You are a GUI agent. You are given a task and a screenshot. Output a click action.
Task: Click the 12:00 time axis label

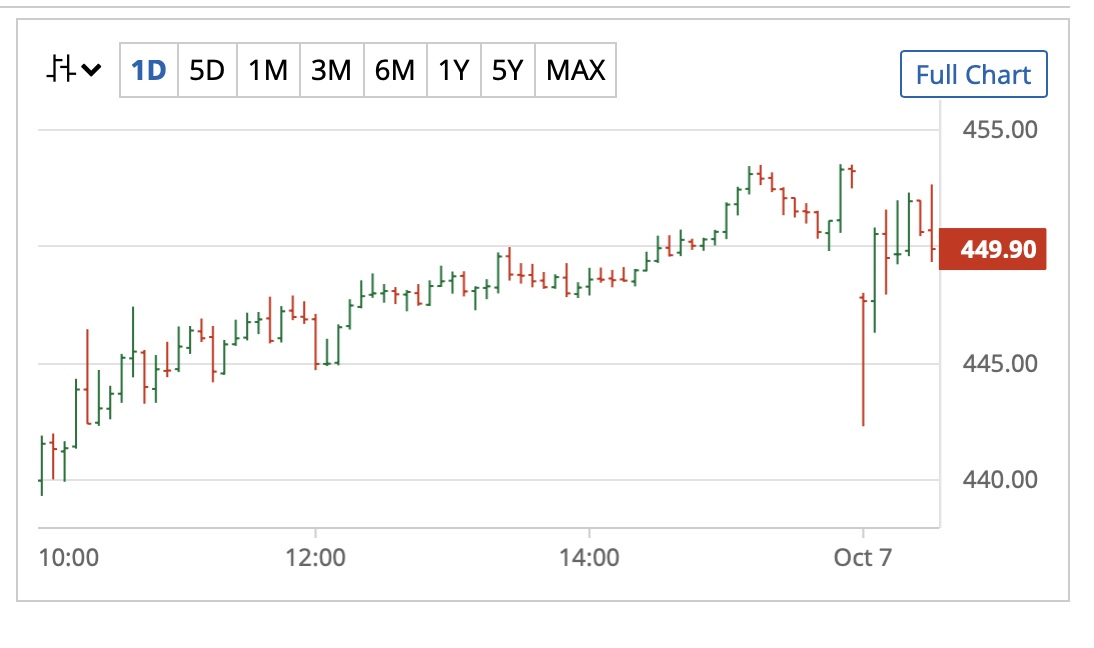tap(315, 557)
